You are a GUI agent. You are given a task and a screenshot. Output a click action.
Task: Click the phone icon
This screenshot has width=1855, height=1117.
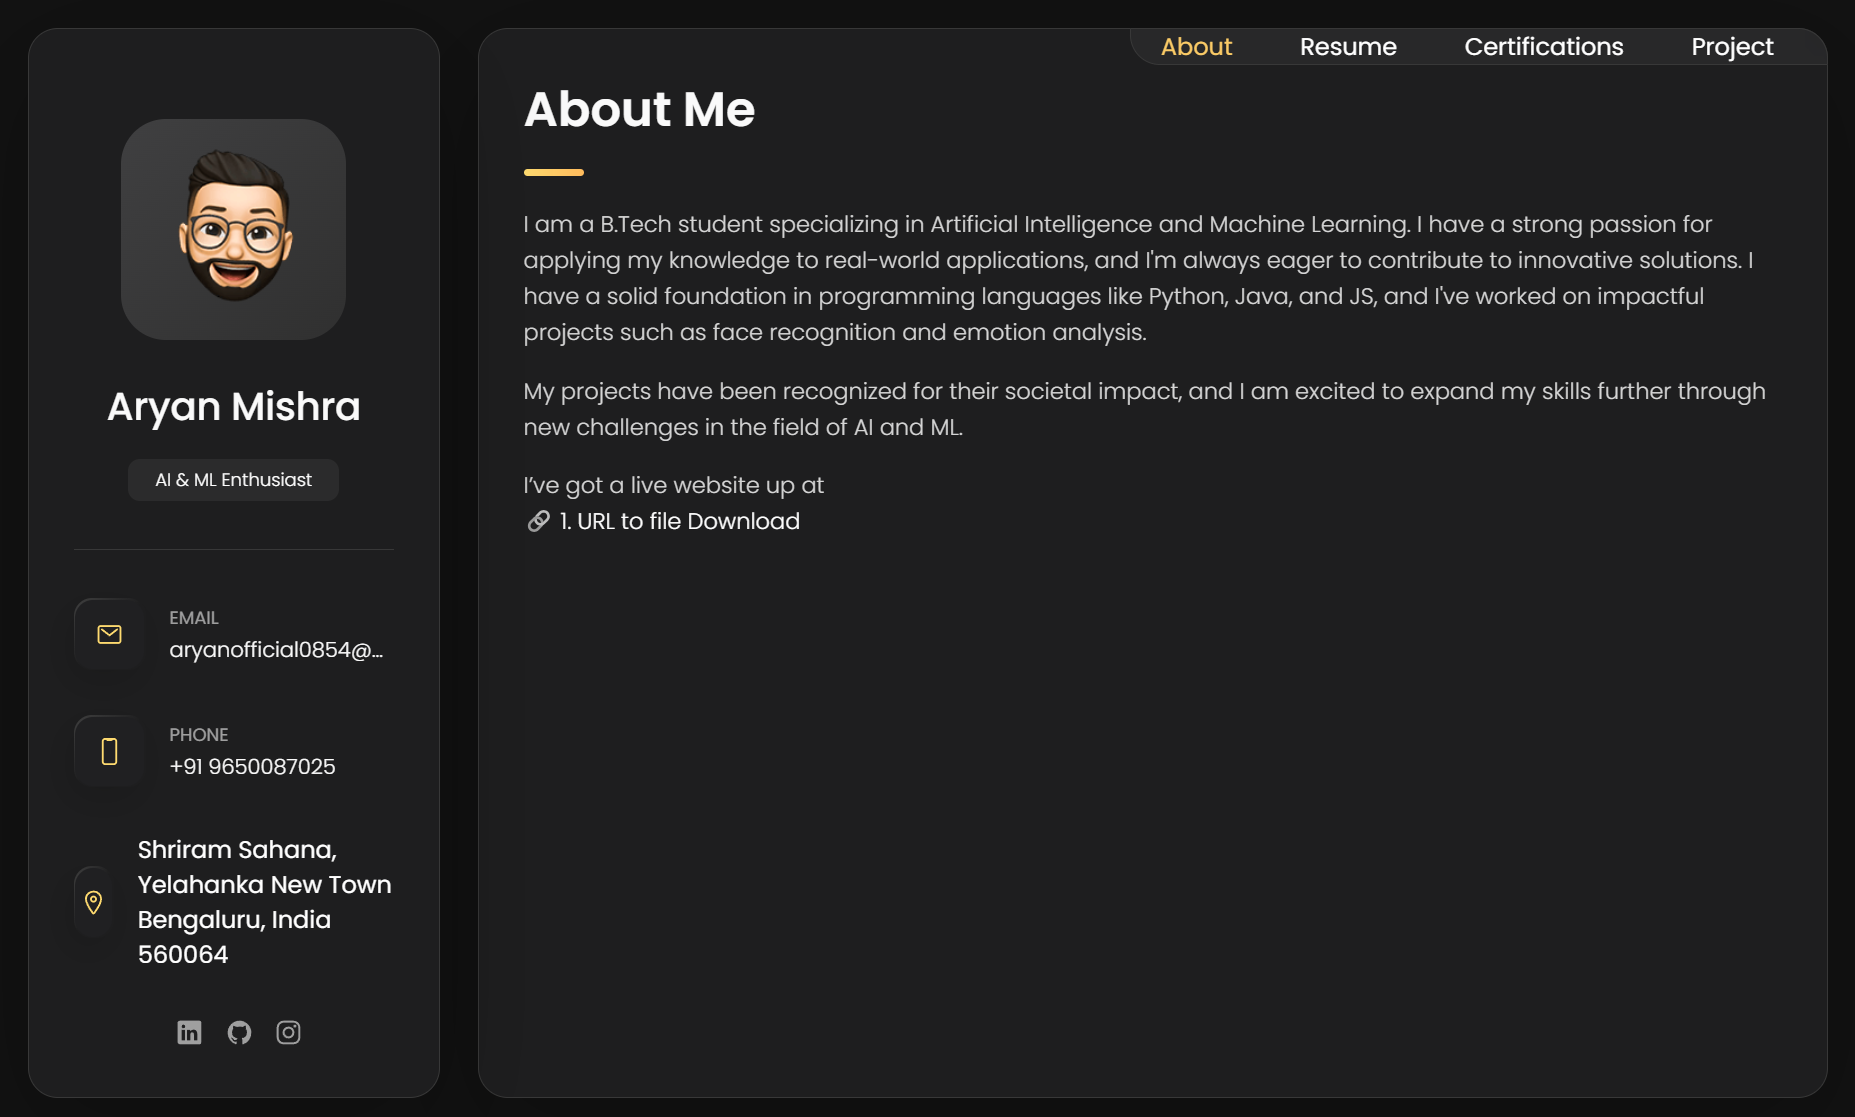(107, 750)
